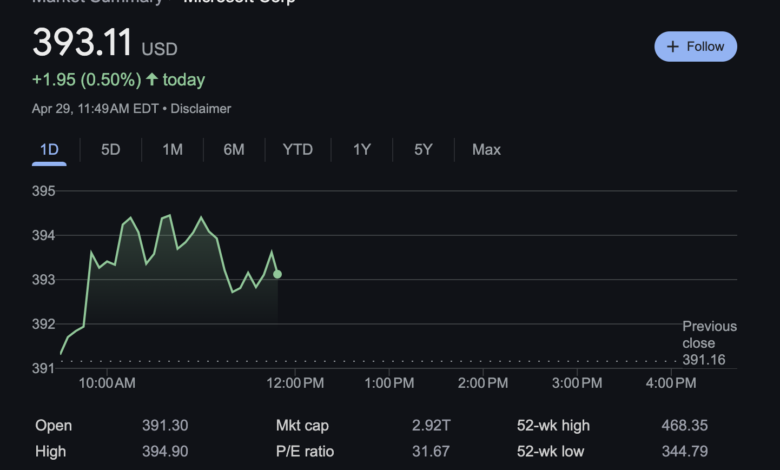Show the 1Y range tab
Viewport: 780px width, 470px height.
[362, 150]
